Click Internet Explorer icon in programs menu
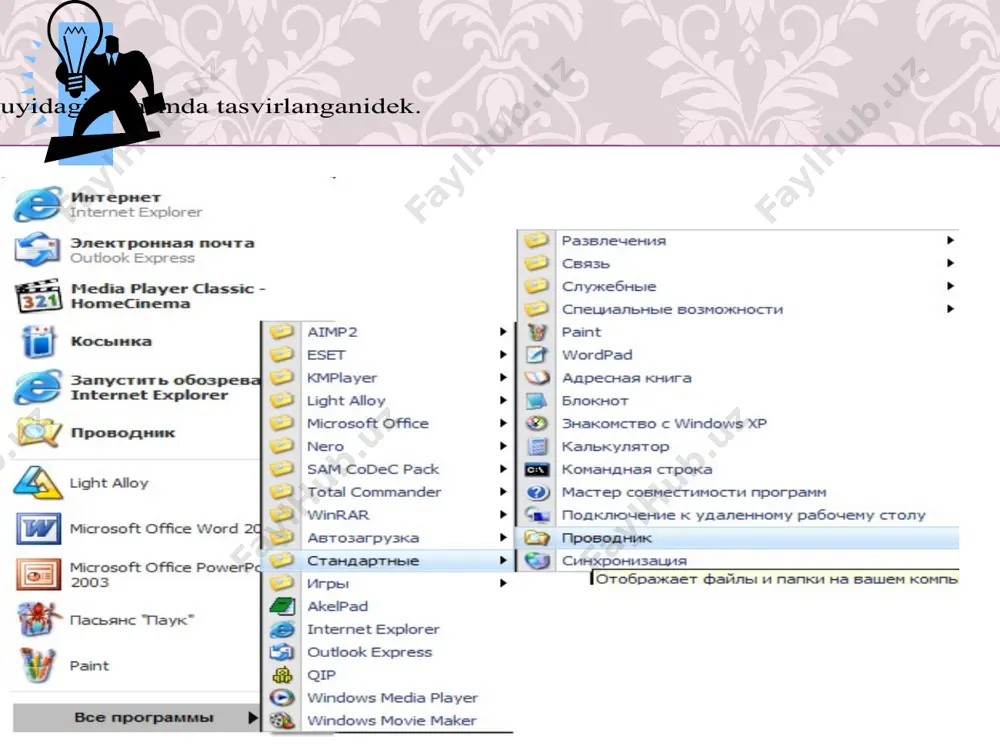The width and height of the screenshot is (1000, 750). coord(282,629)
